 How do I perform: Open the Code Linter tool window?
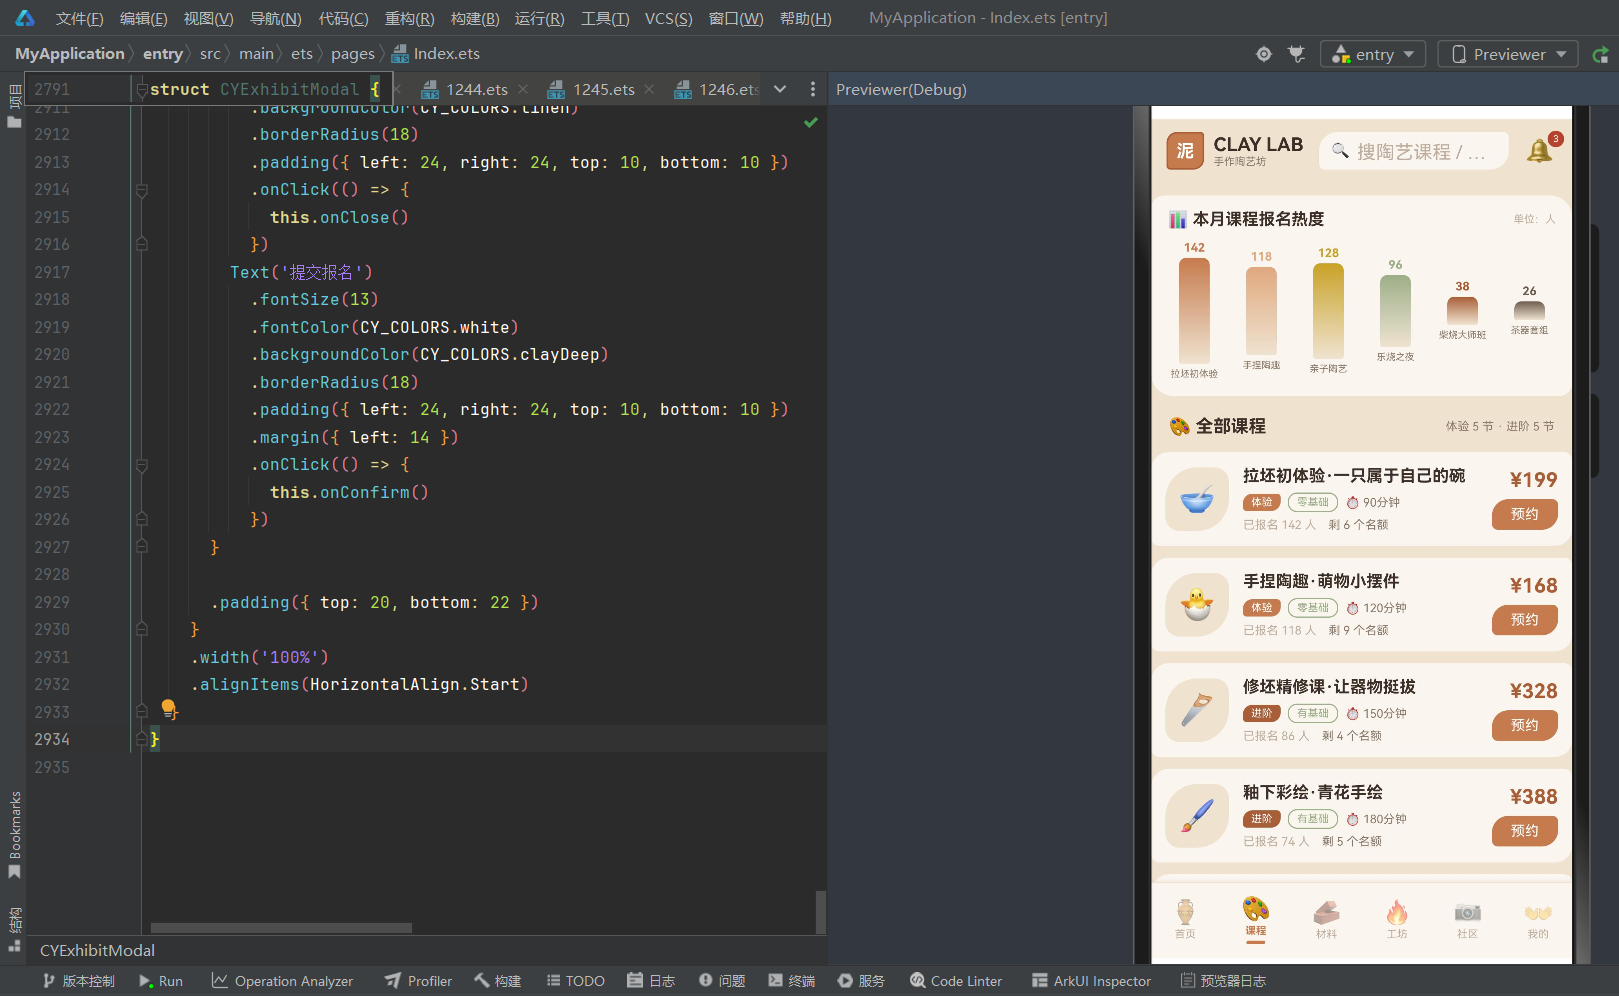click(x=956, y=981)
